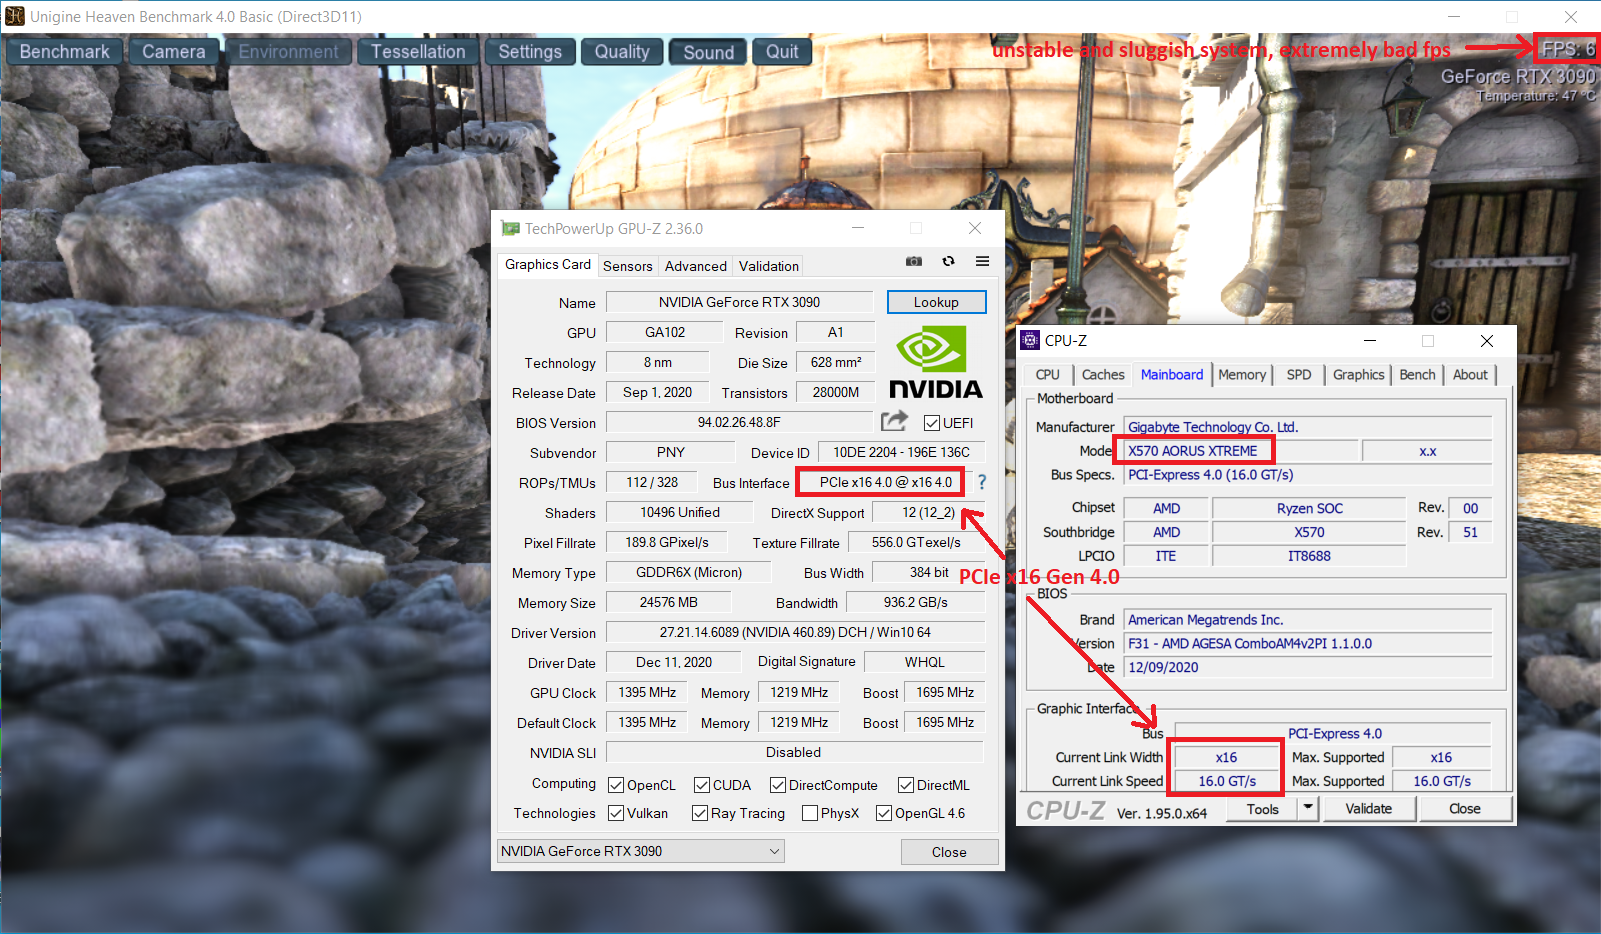
Task: Open the Caches tab in CPU-Z
Action: (x=1103, y=374)
